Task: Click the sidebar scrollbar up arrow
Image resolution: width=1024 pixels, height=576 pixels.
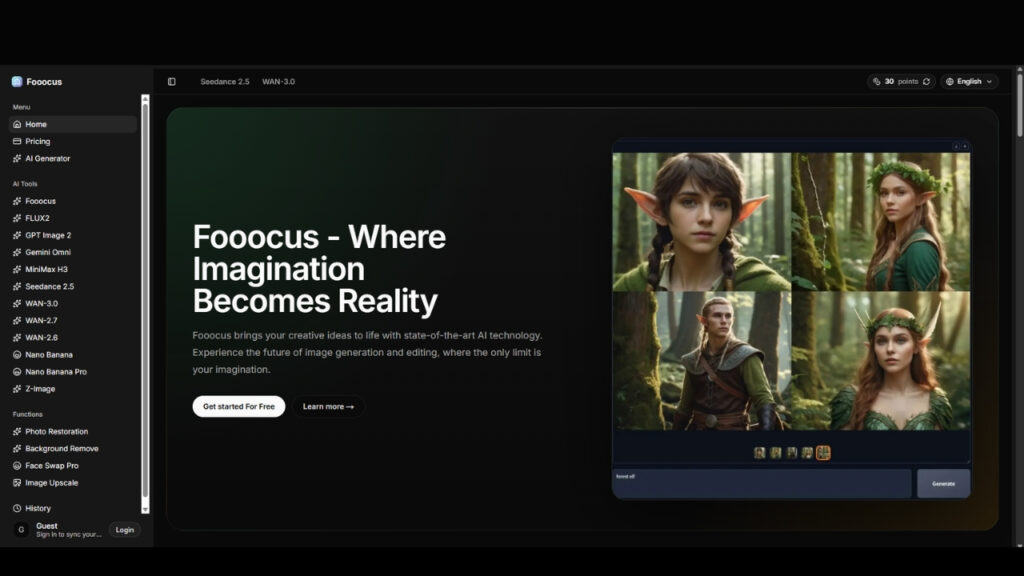Action: (145, 99)
